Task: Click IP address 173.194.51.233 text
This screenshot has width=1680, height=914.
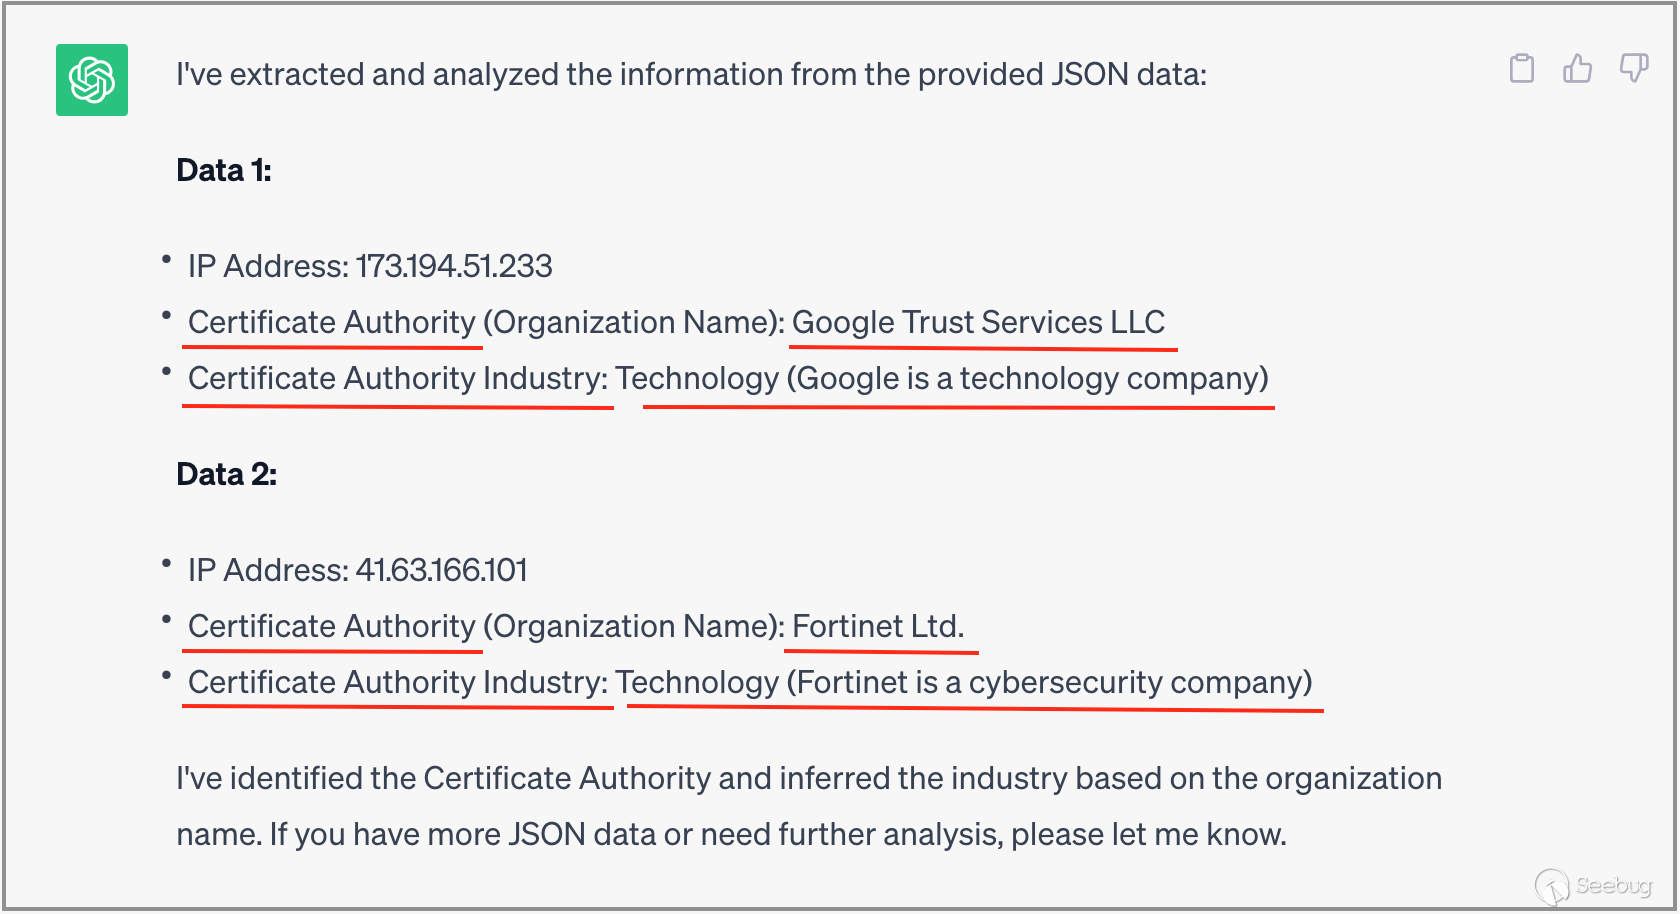Action: pyautogui.click(x=453, y=266)
